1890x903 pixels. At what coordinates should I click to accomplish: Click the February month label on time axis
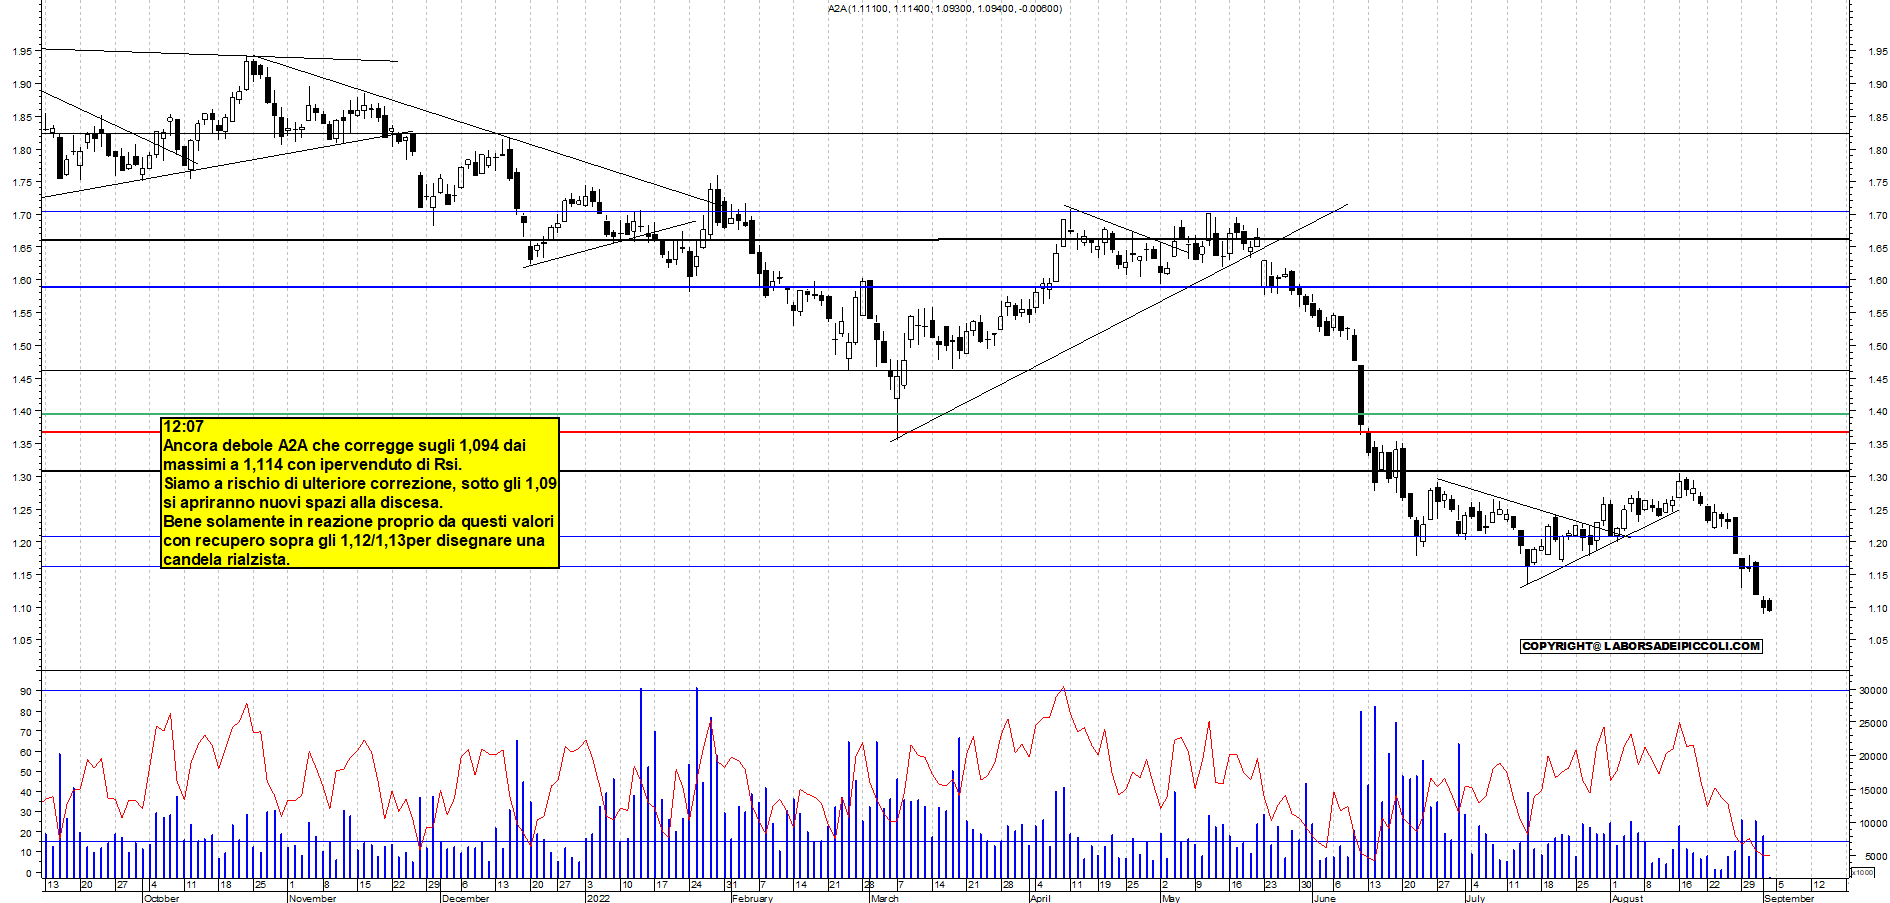coord(752,898)
